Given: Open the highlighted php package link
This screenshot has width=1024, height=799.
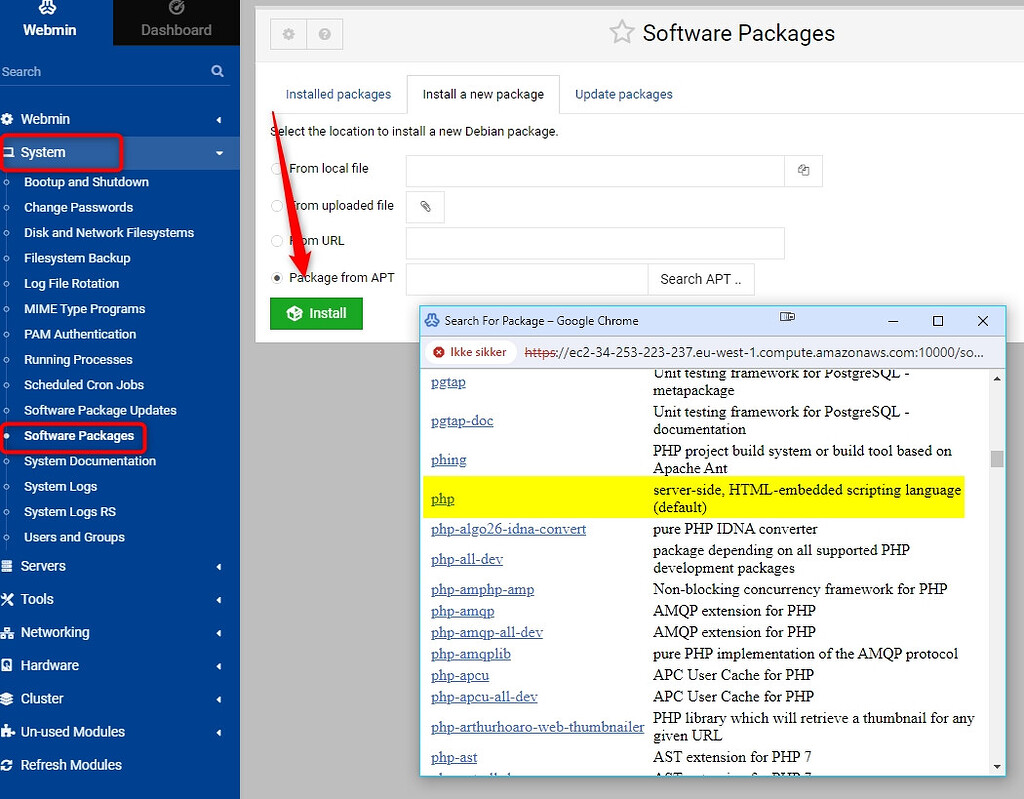Looking at the screenshot, I should (442, 498).
